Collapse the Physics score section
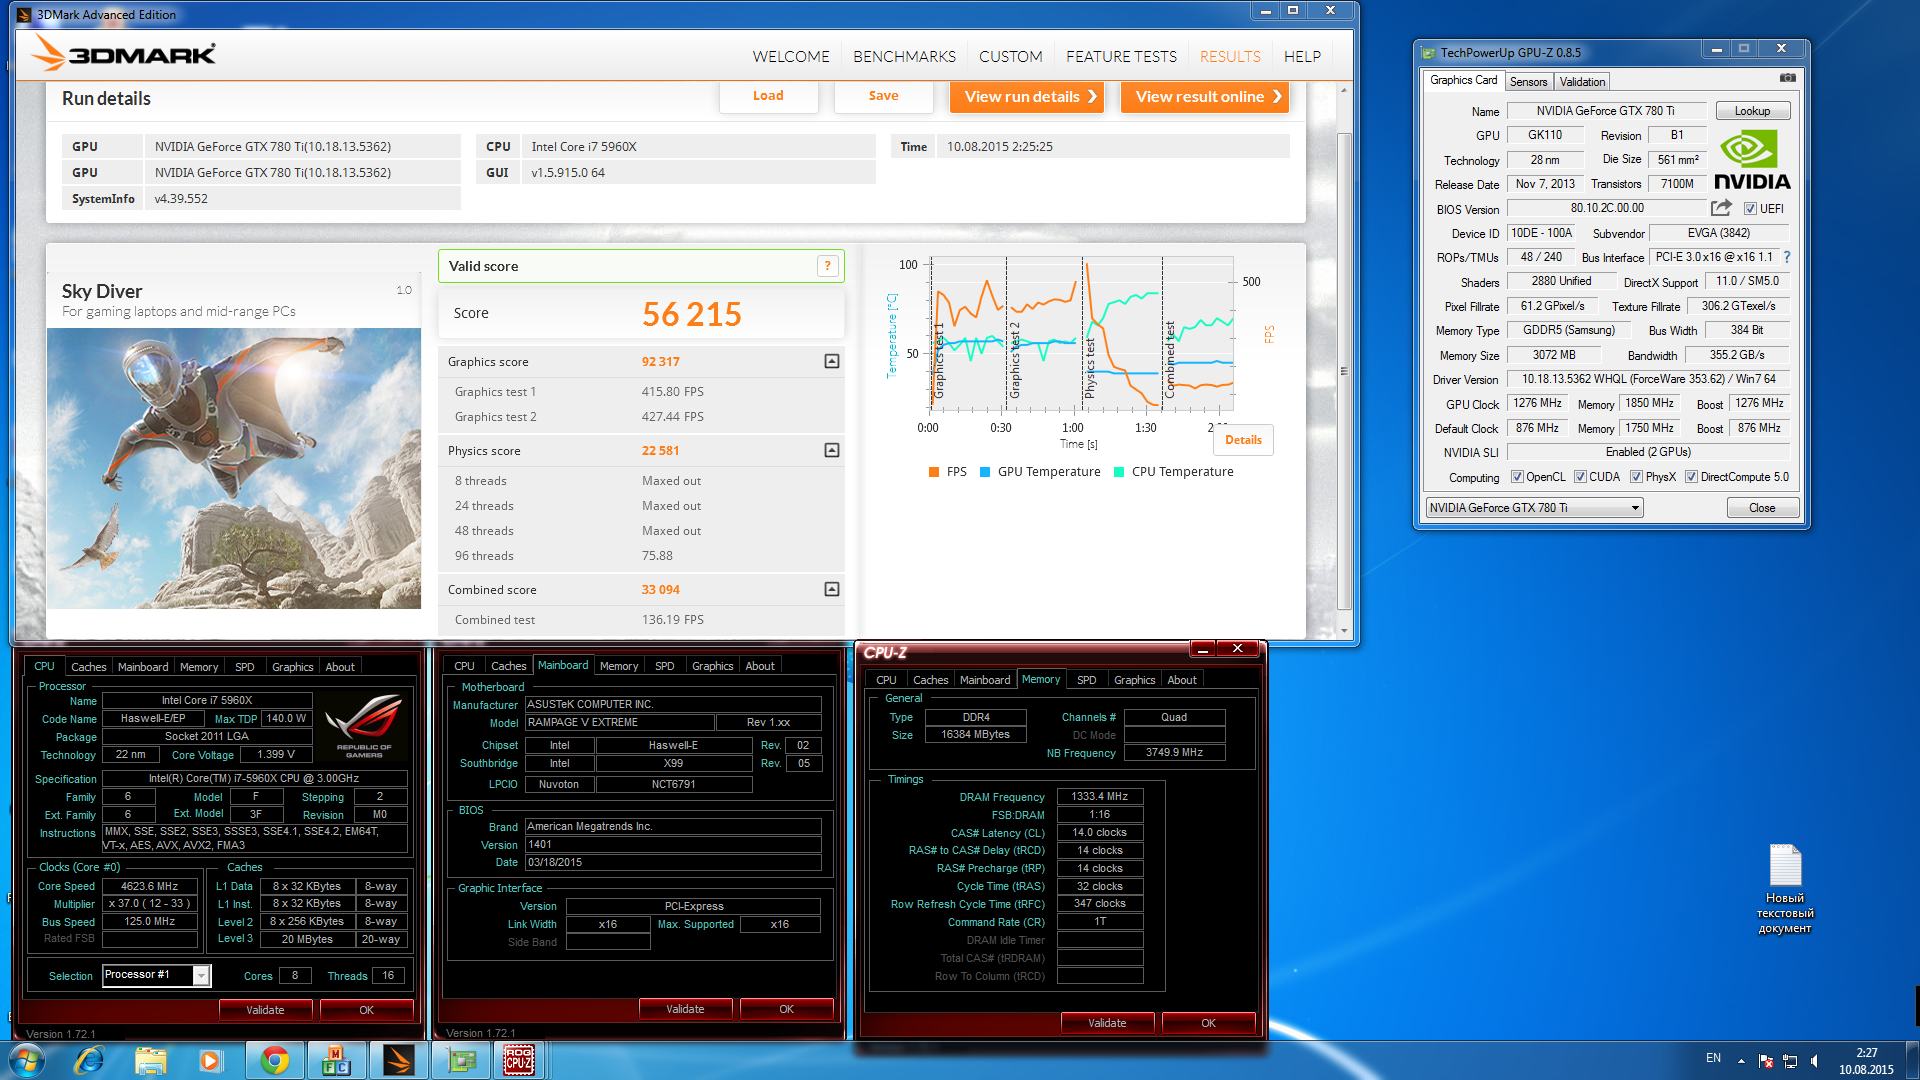Viewport: 1920px width, 1080px height. pos(831,450)
